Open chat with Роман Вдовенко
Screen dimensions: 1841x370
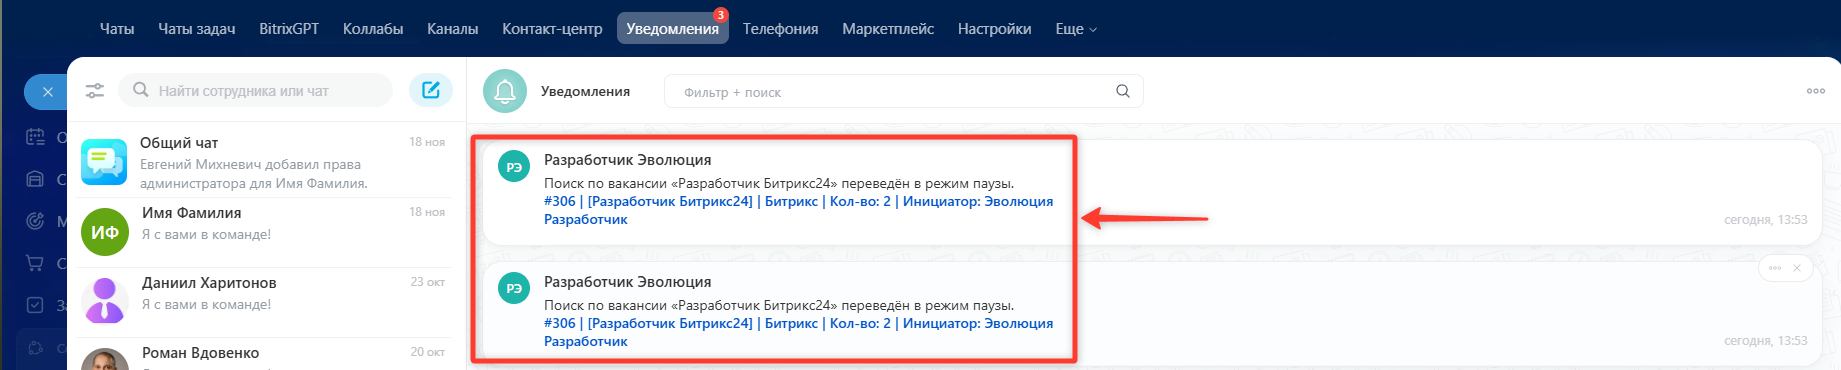[x=267, y=354]
